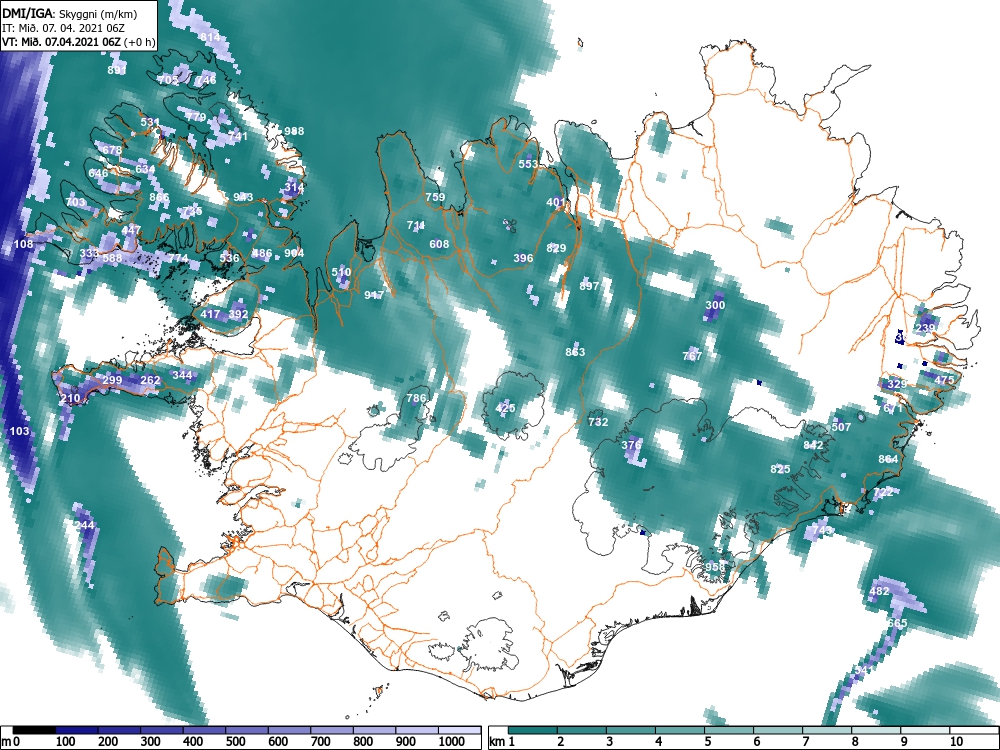Click the '210' visibility value on the map

click(70, 399)
